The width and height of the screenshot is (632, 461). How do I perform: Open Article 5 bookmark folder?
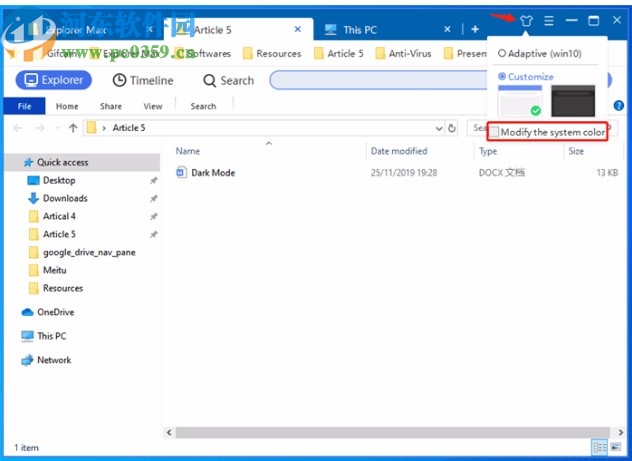[x=339, y=54]
